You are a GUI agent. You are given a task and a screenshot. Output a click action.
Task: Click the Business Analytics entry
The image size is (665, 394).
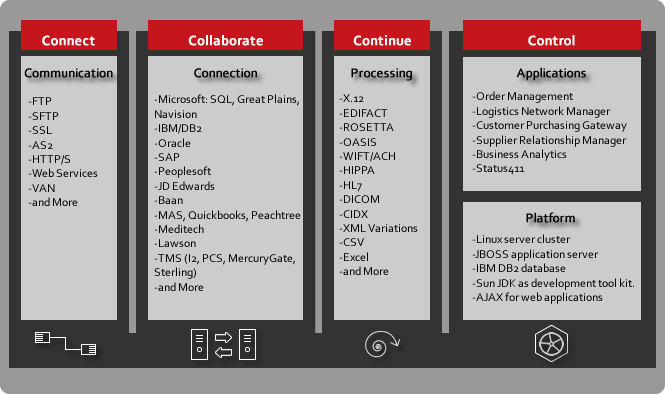point(520,154)
